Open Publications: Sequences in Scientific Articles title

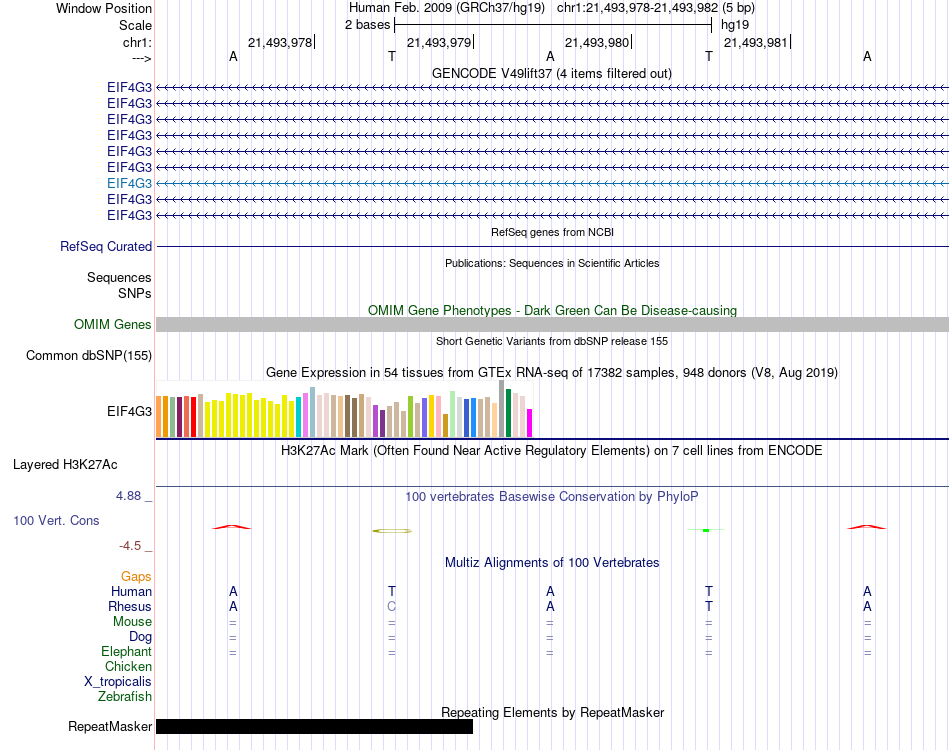click(x=552, y=263)
